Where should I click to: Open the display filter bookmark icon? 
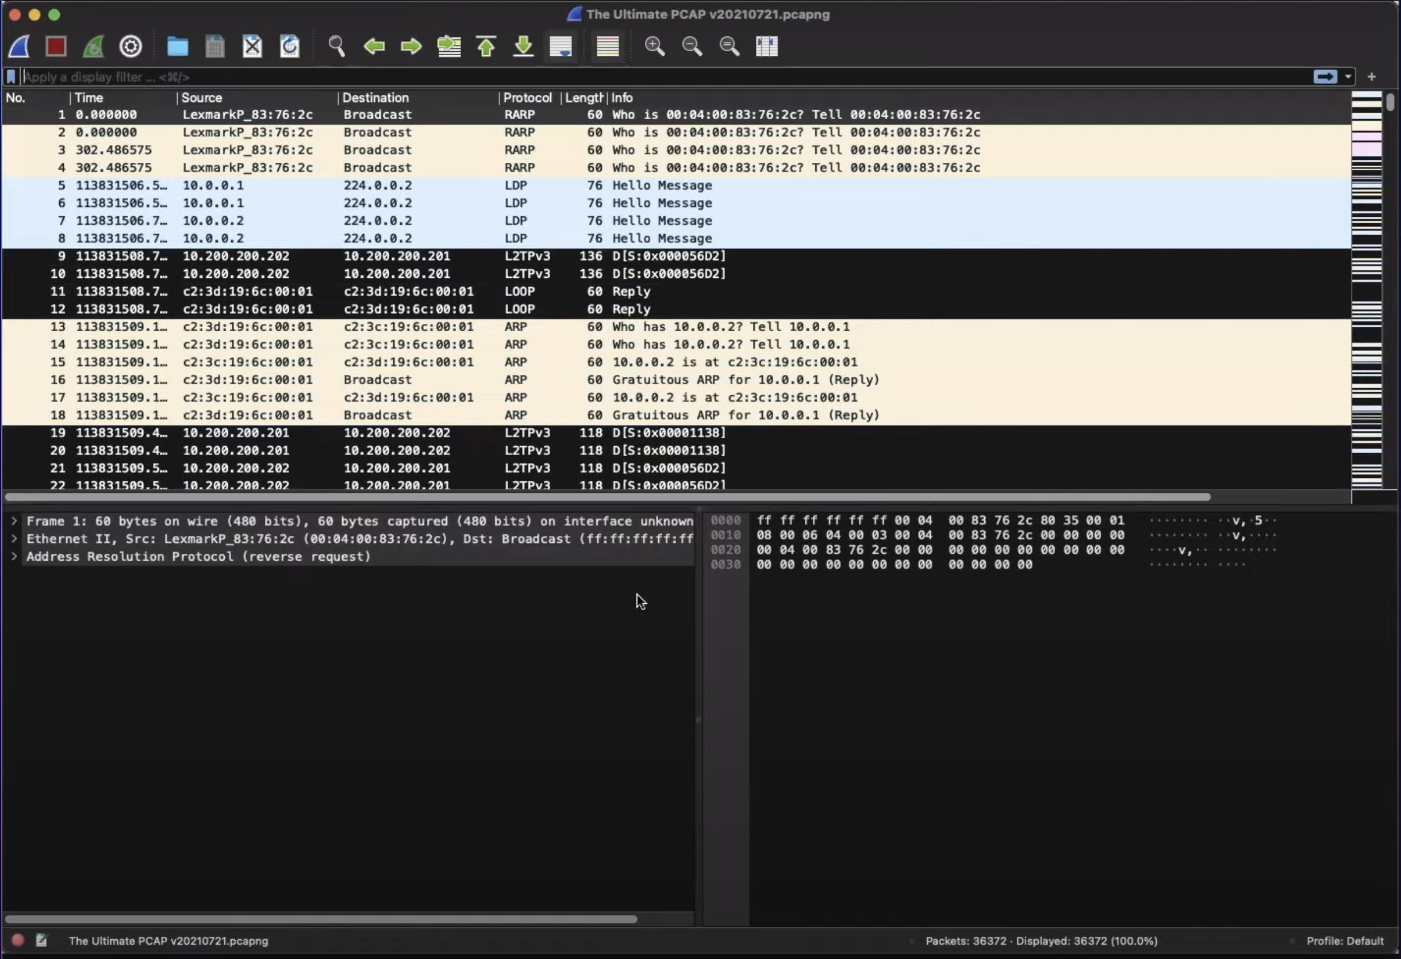(x=11, y=76)
